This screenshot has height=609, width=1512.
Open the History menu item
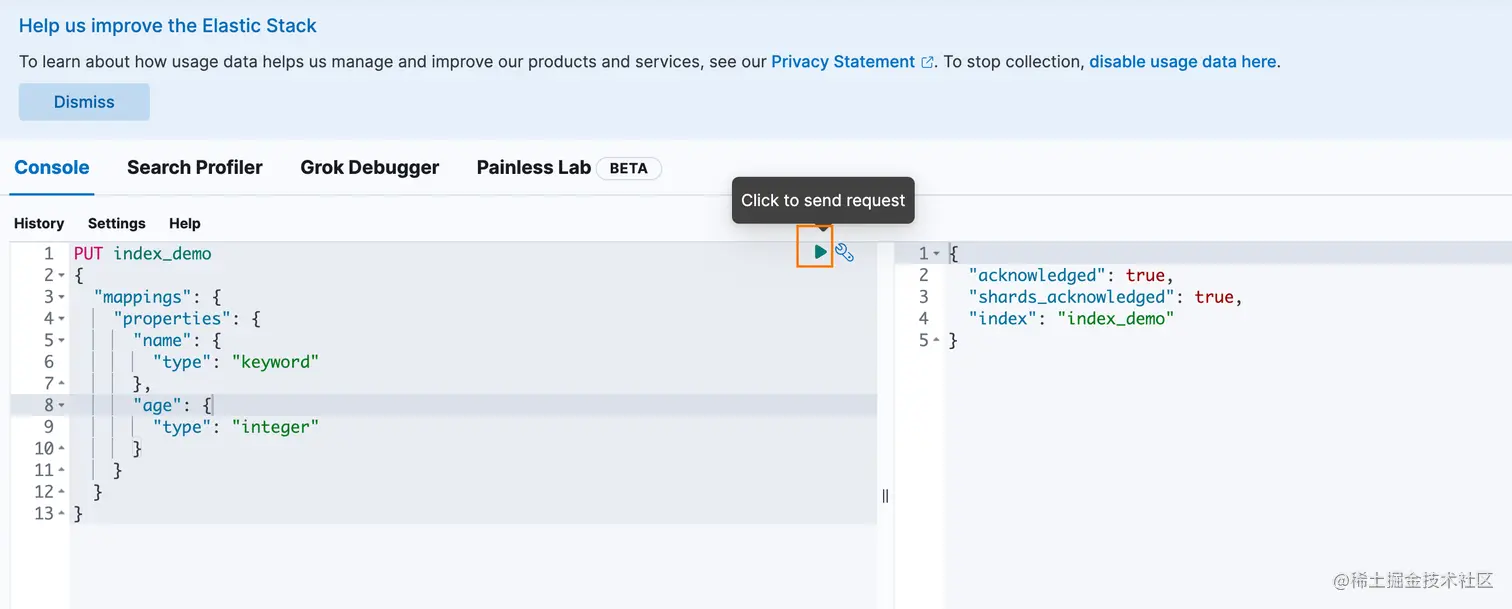tap(39, 224)
